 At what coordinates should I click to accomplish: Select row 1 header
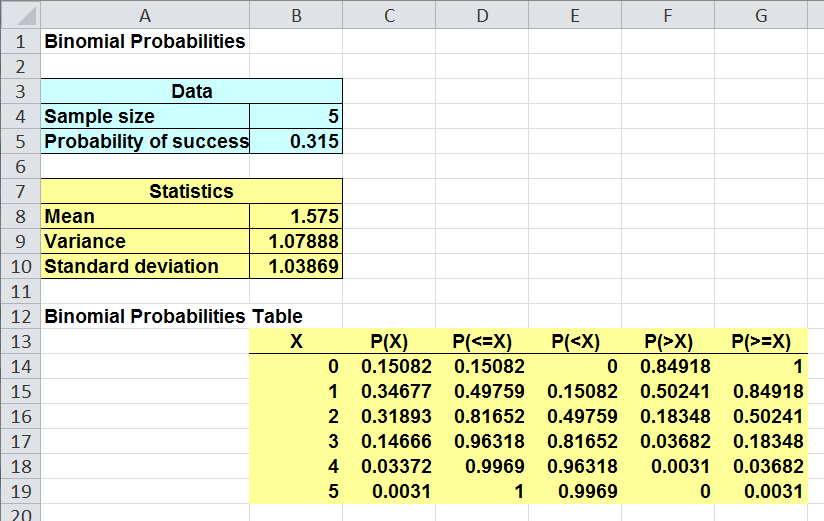click(x=20, y=41)
